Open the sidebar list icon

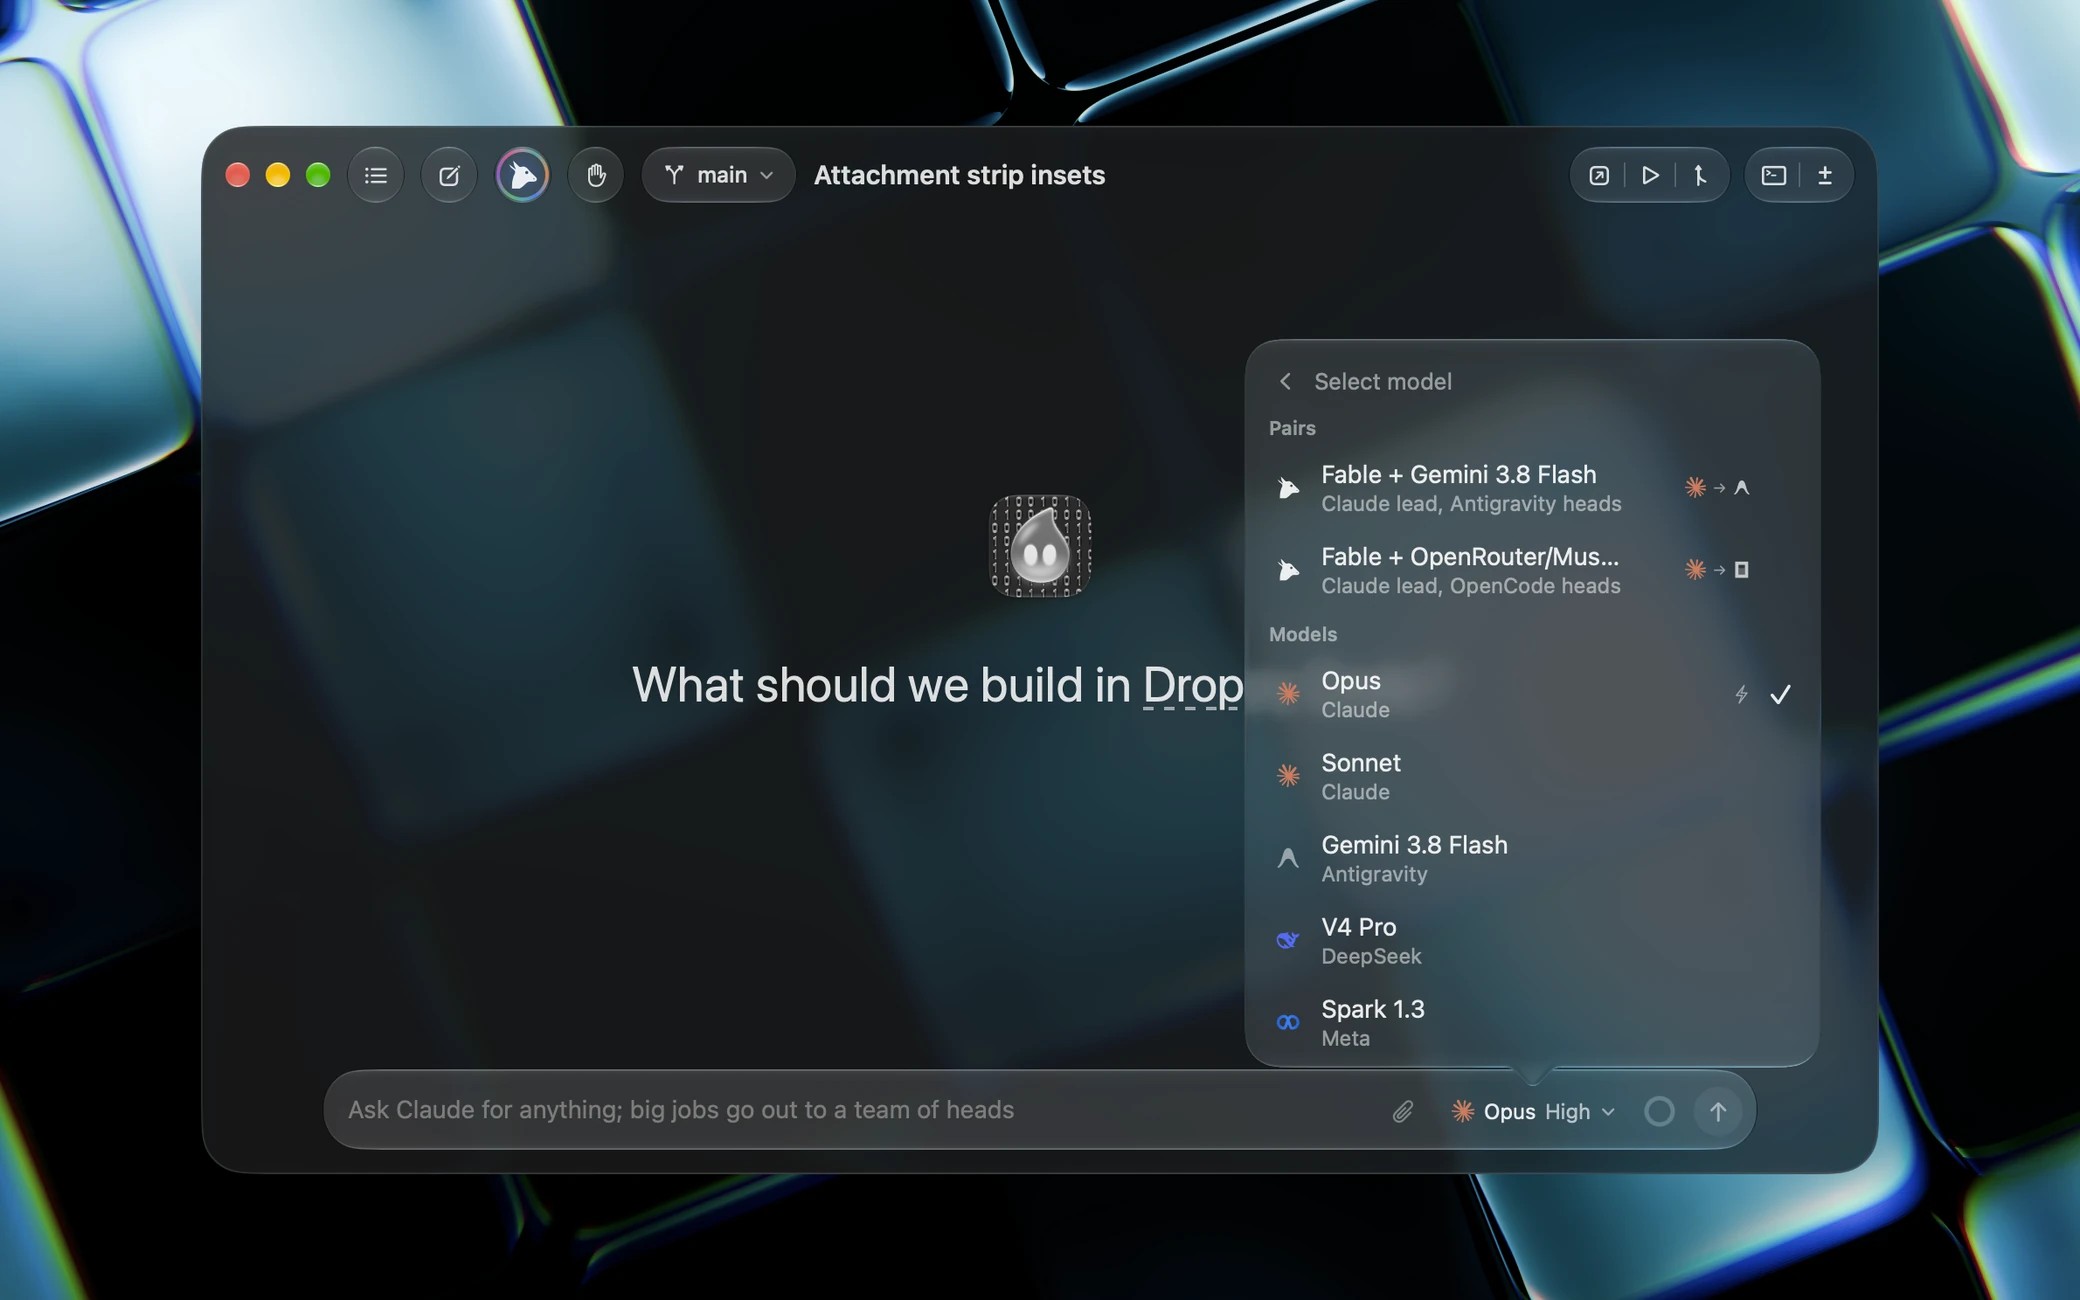click(376, 175)
